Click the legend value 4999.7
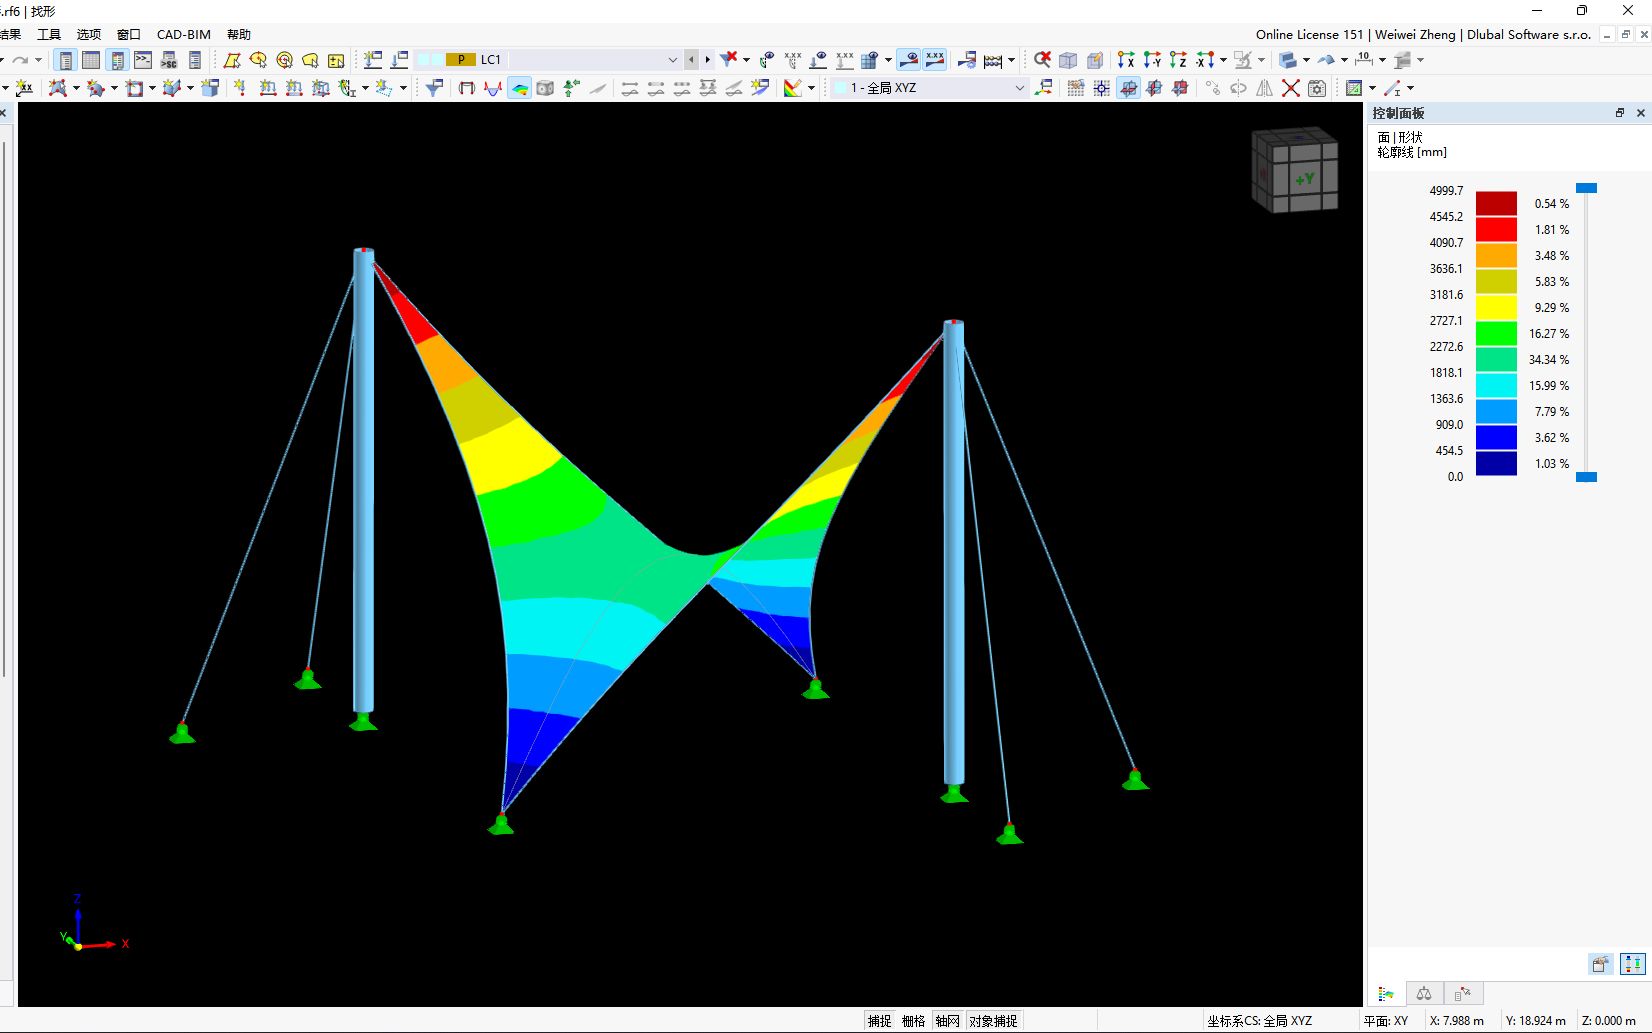Viewport: 1652px width, 1033px height. (x=1446, y=190)
